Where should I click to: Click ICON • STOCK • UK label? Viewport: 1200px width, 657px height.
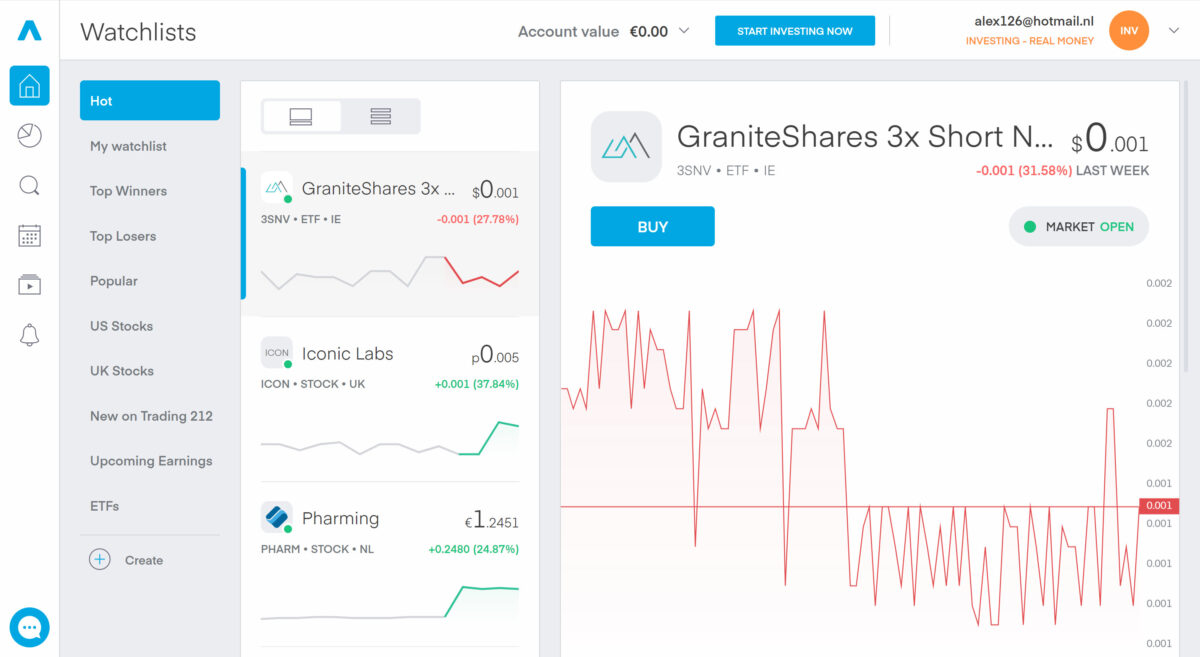[x=313, y=384]
